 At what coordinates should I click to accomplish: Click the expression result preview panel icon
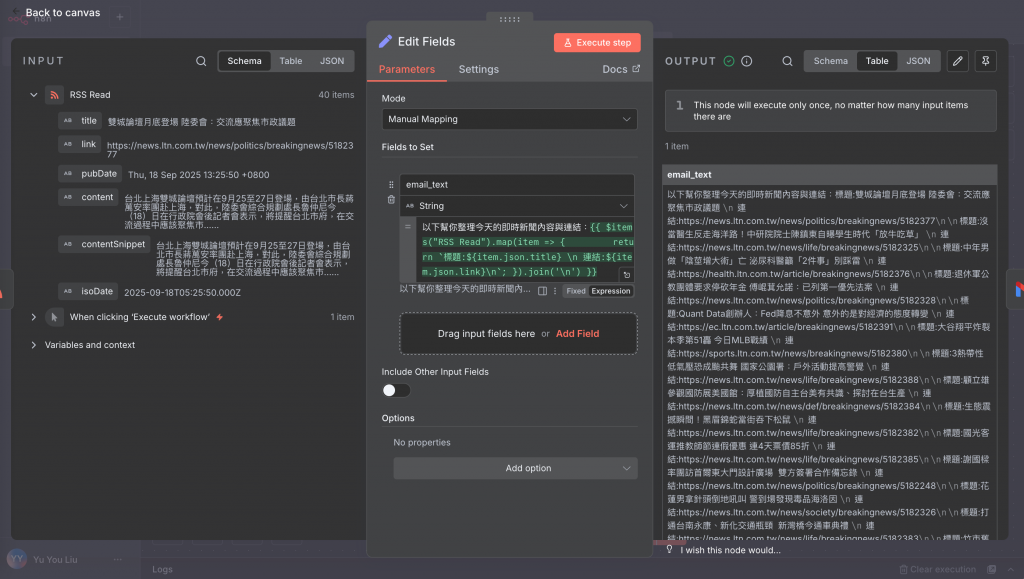tap(542, 291)
